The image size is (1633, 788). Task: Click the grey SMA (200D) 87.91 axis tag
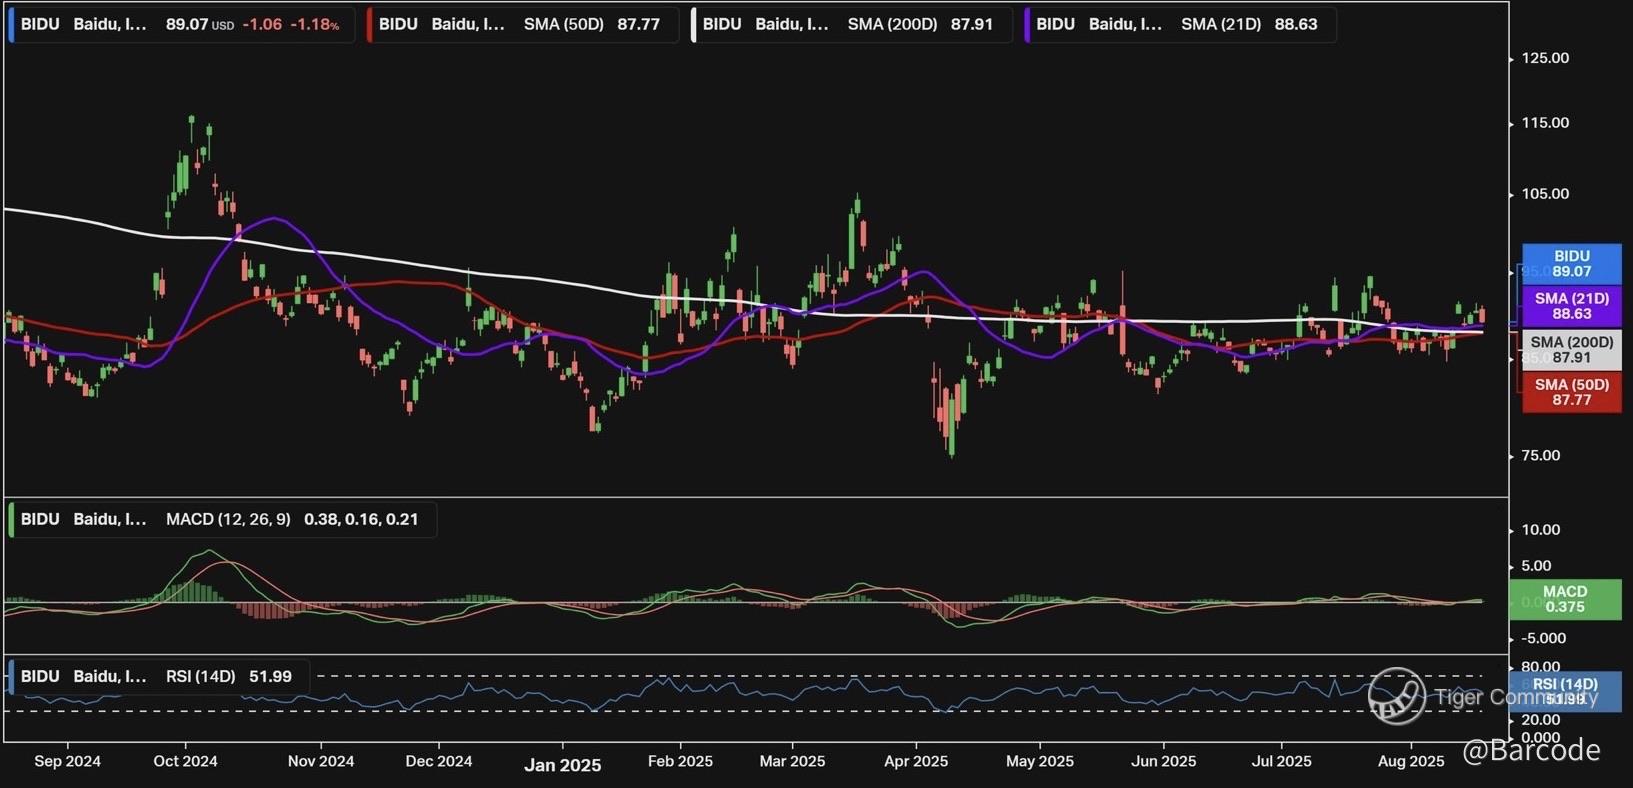click(x=1572, y=350)
